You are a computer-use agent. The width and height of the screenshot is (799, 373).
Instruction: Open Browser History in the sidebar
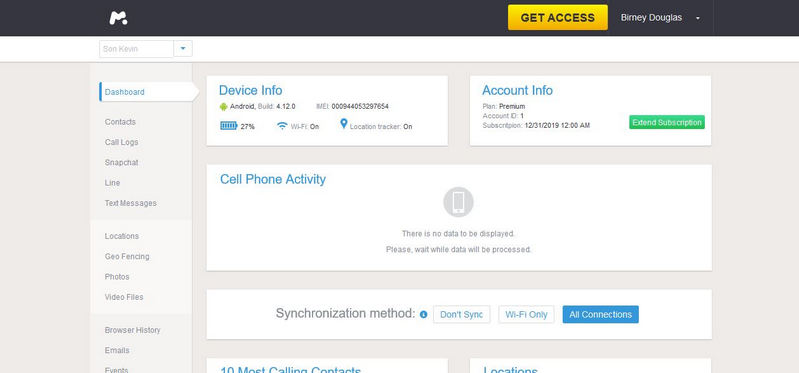point(132,330)
